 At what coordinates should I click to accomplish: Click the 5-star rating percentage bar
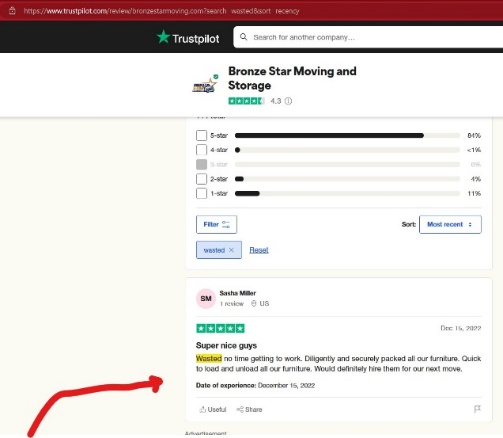click(347, 135)
